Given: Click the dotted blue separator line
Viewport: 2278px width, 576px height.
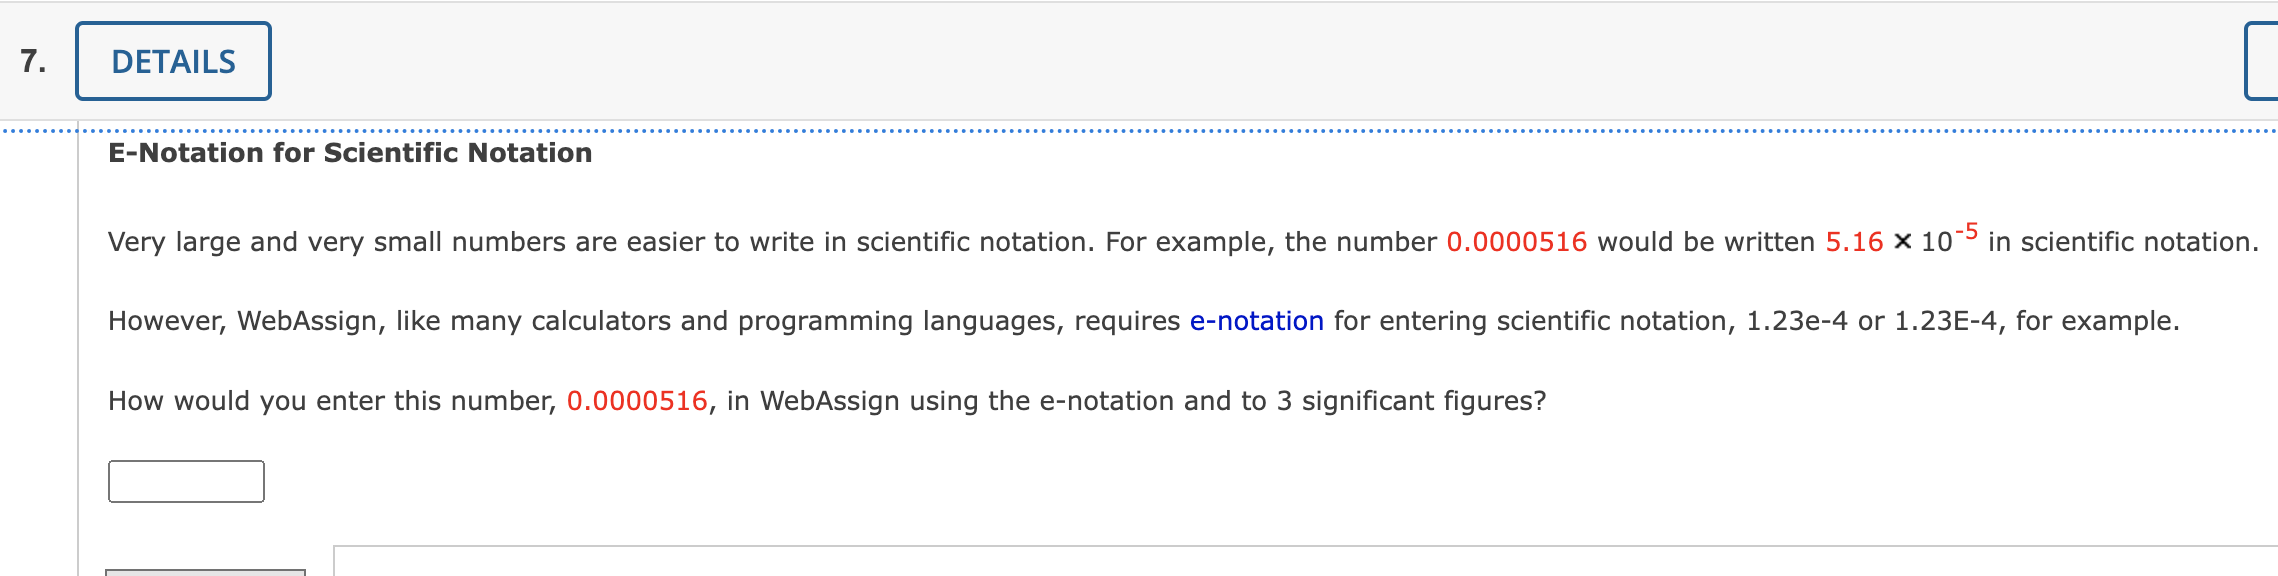Looking at the screenshot, I should [1139, 128].
